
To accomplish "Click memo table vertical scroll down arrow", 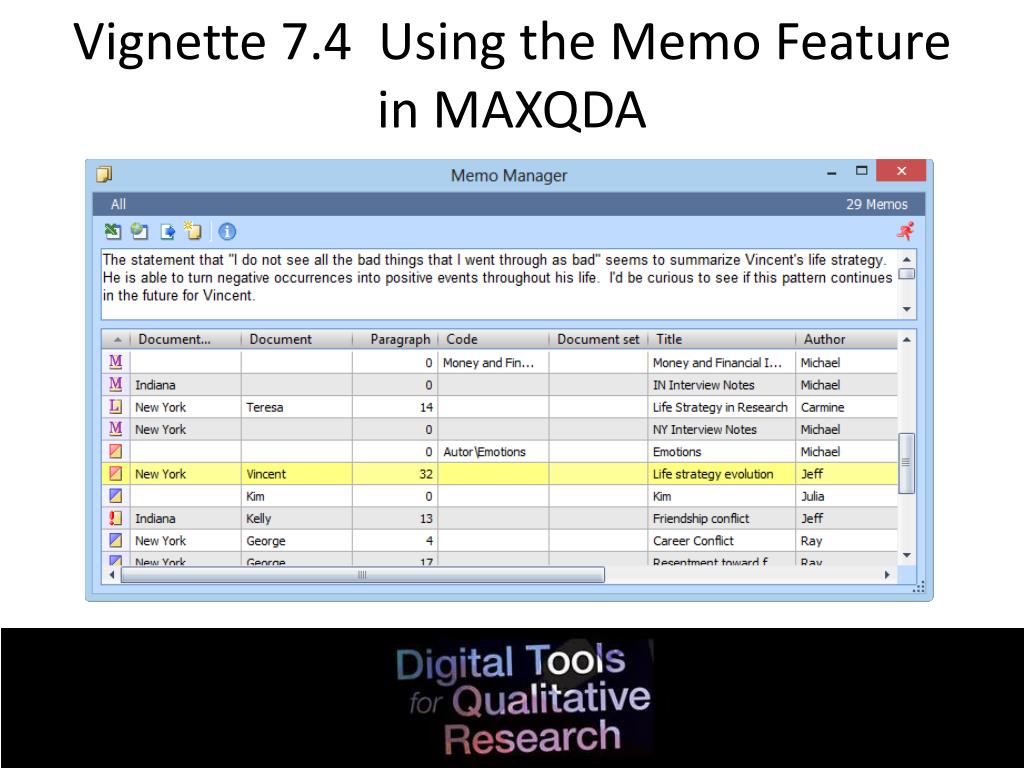I will tap(906, 555).
